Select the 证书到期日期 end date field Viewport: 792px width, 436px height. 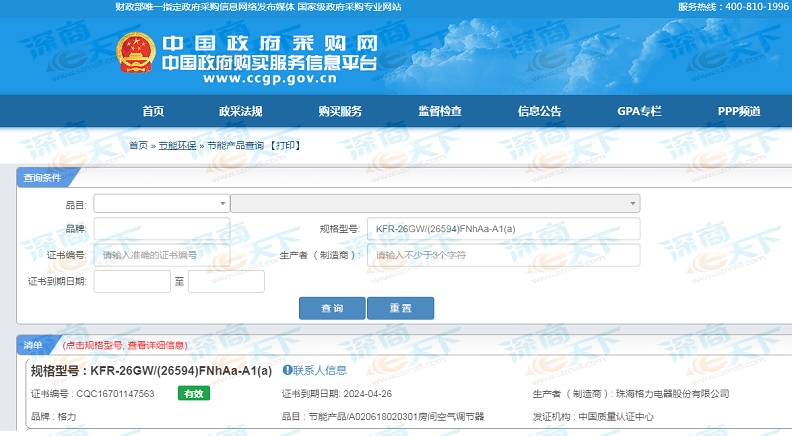(226, 281)
